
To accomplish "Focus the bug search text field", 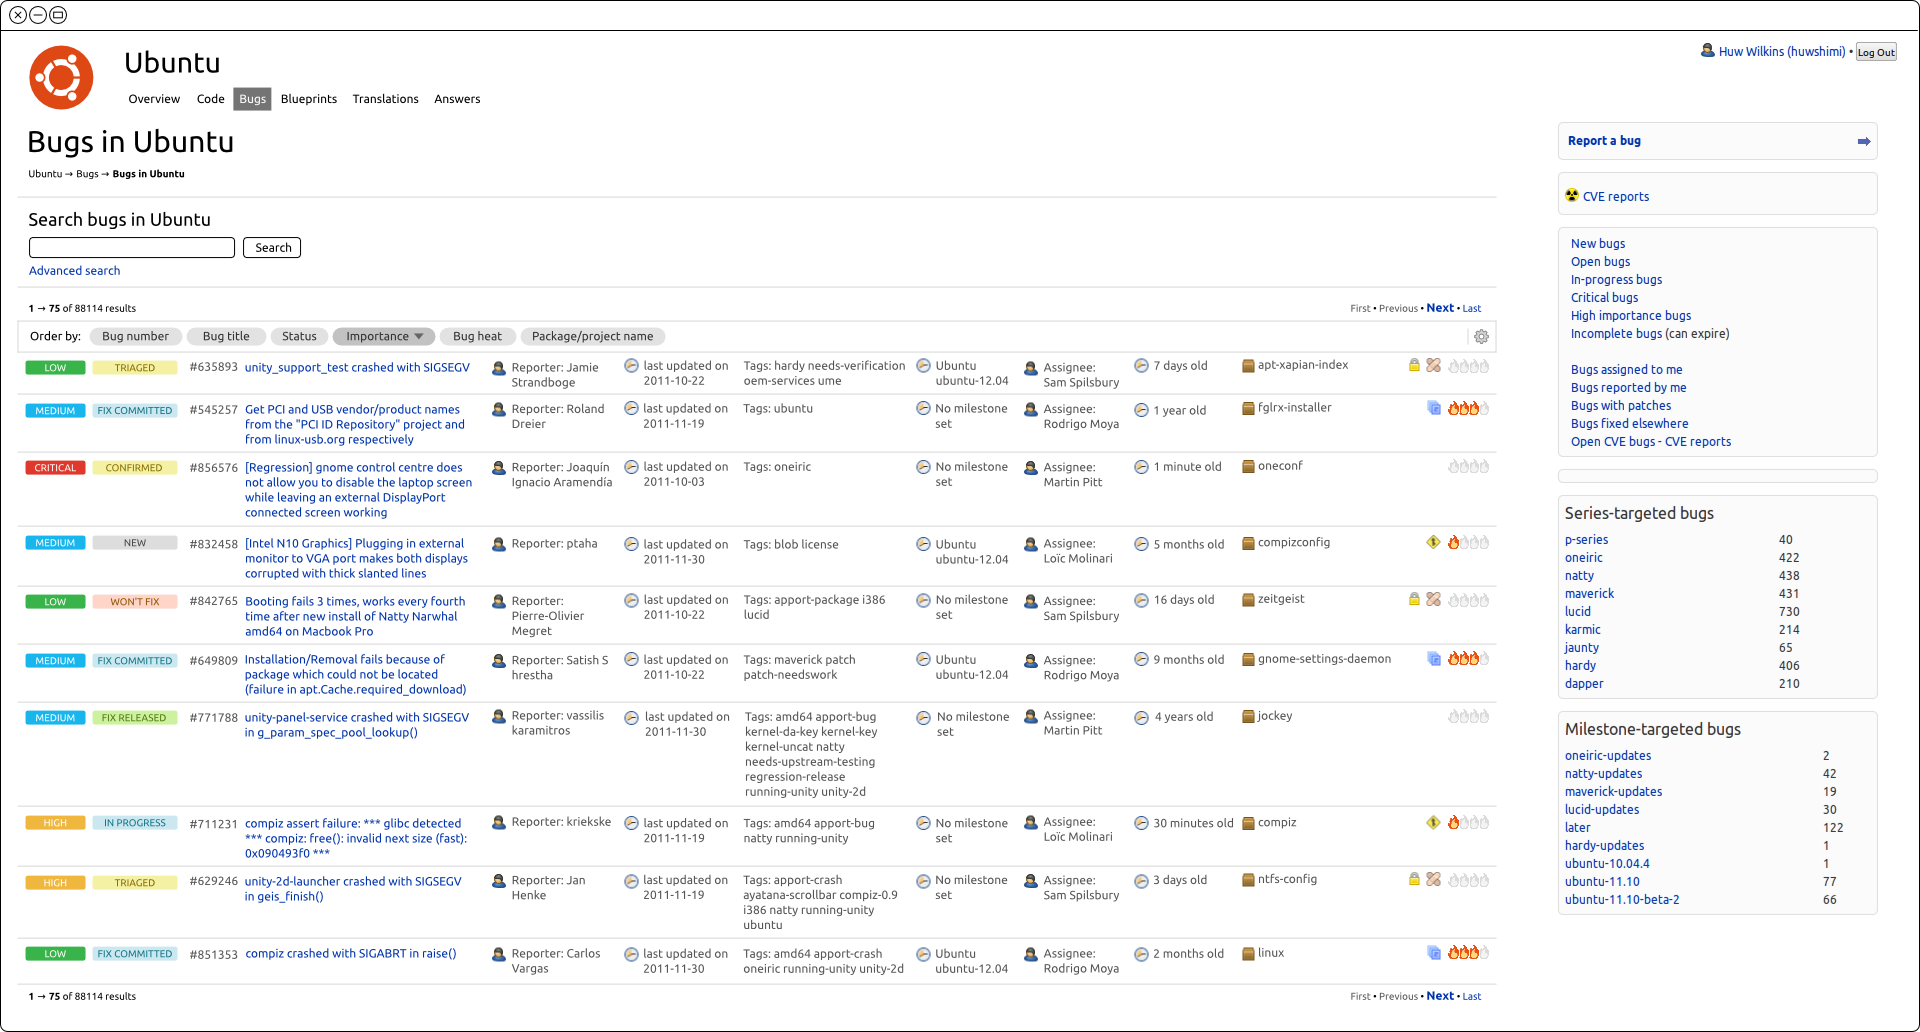I will (x=132, y=248).
